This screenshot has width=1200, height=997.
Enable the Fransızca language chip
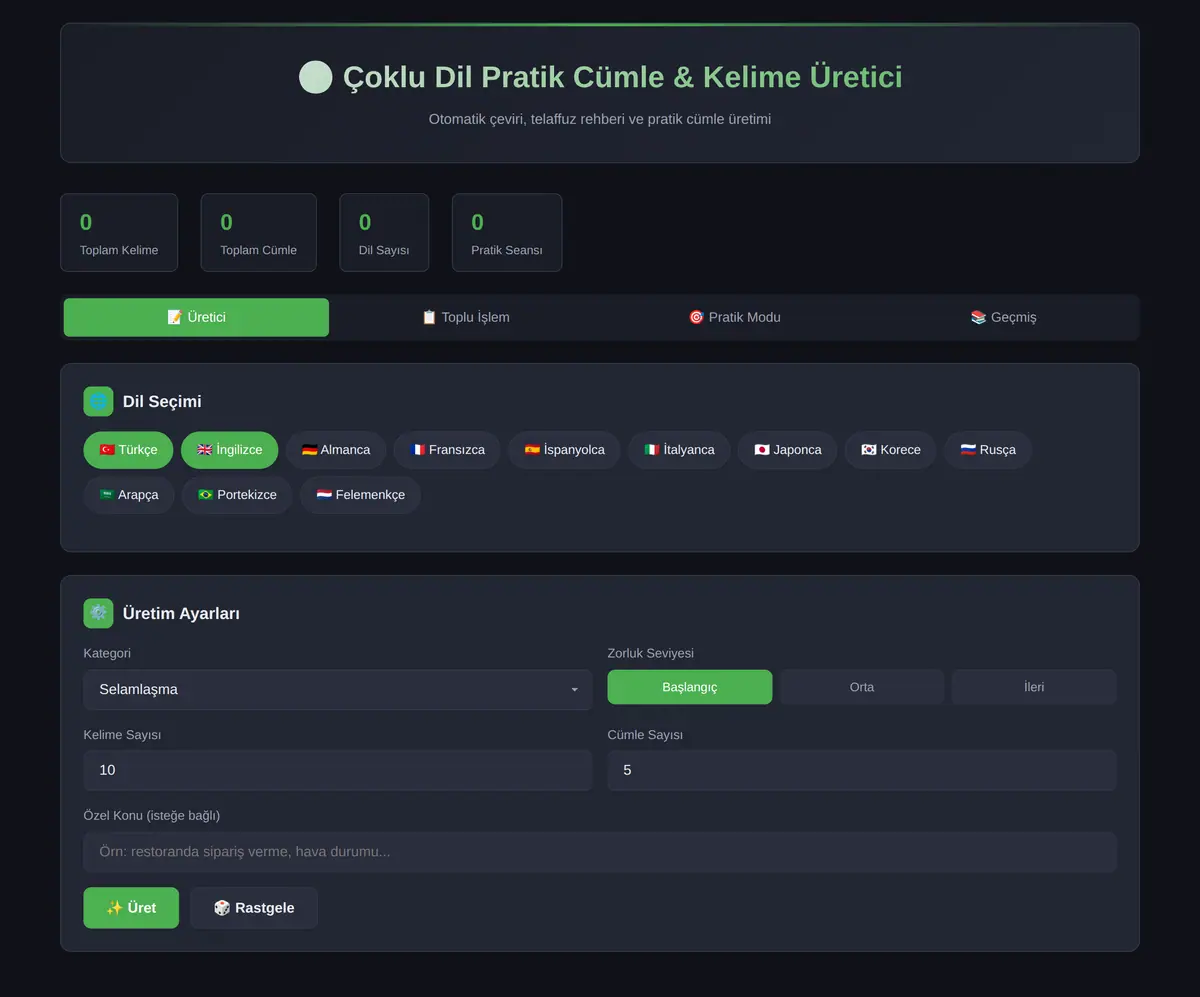[x=446, y=450]
